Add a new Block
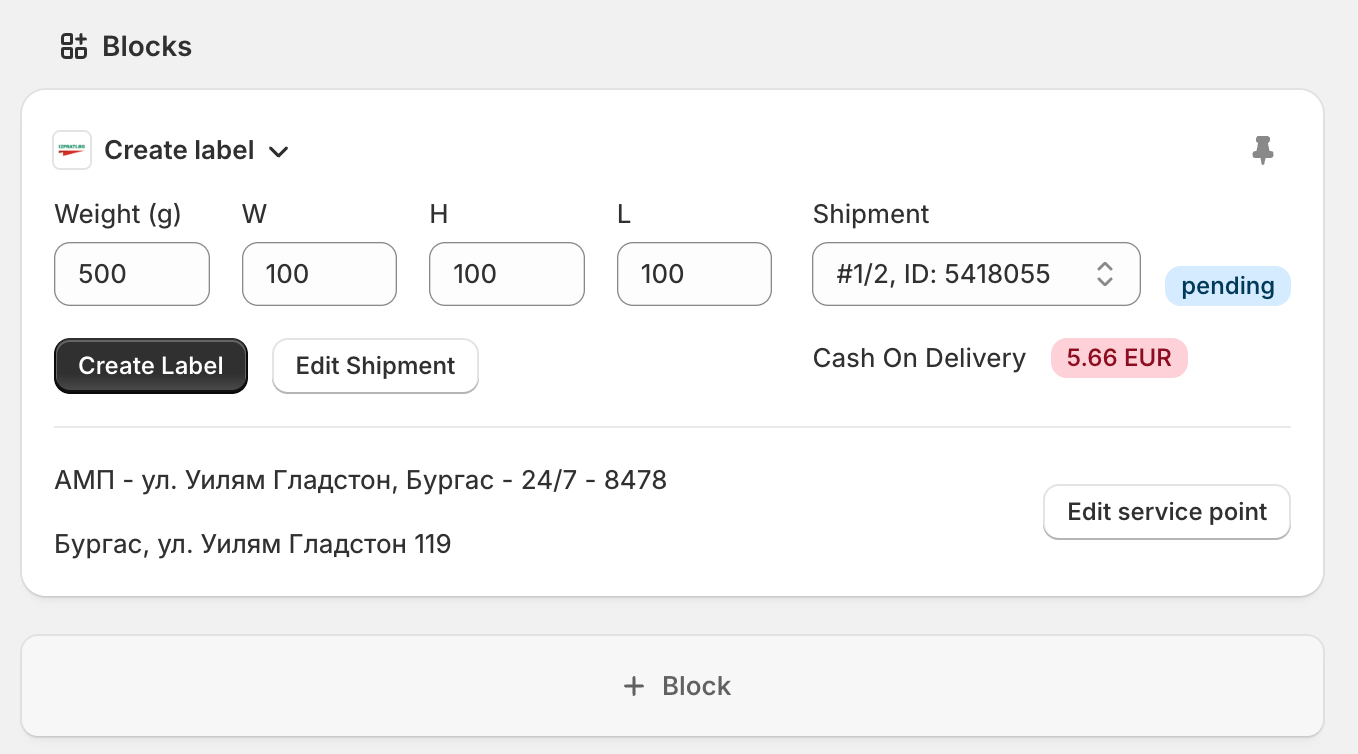Viewport: 1358px width, 754px height. [x=672, y=686]
